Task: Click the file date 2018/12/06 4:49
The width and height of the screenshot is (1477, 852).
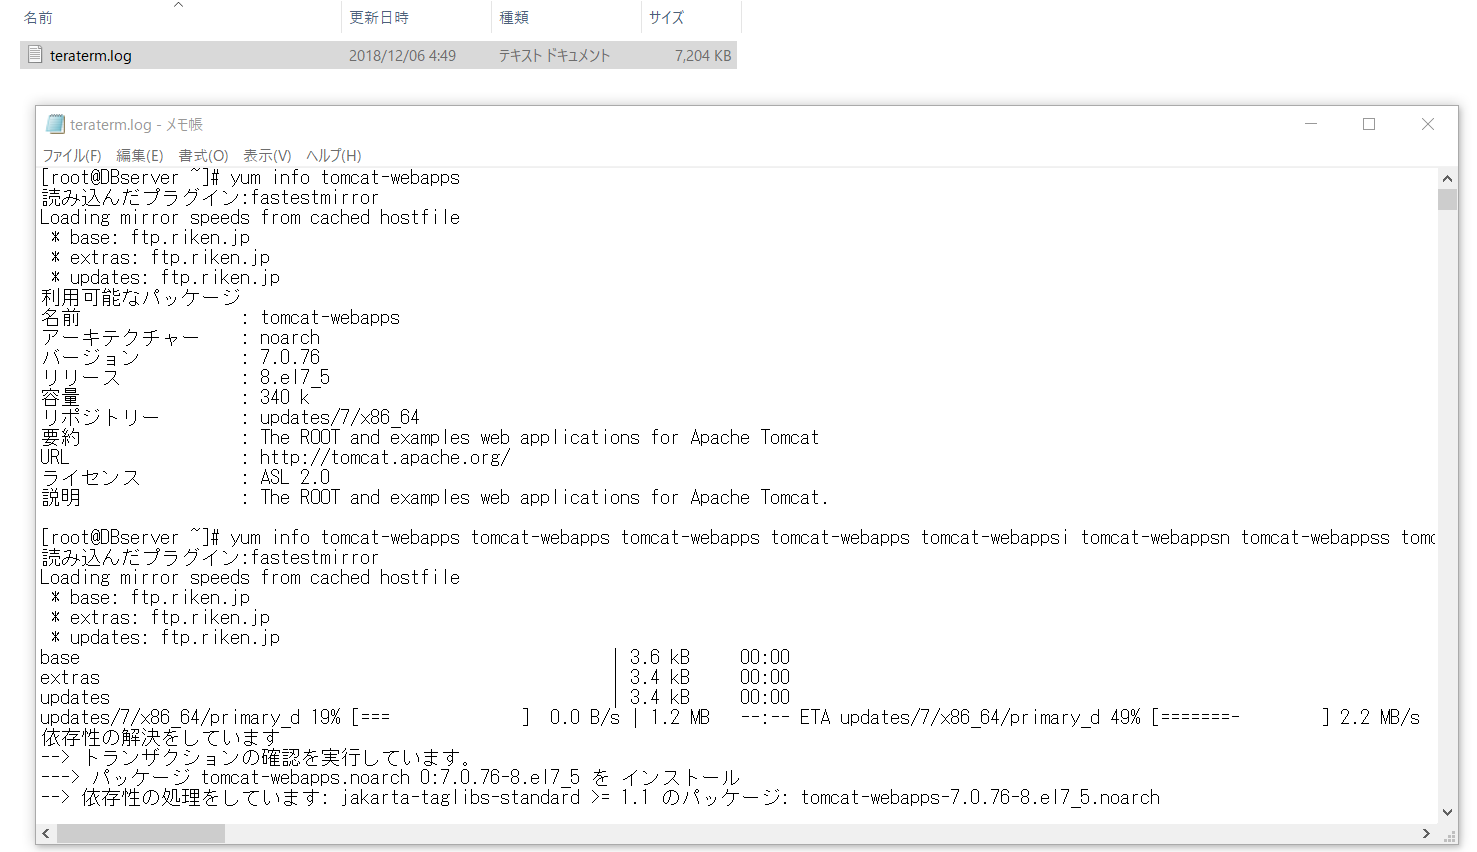Action: pyautogui.click(x=402, y=56)
